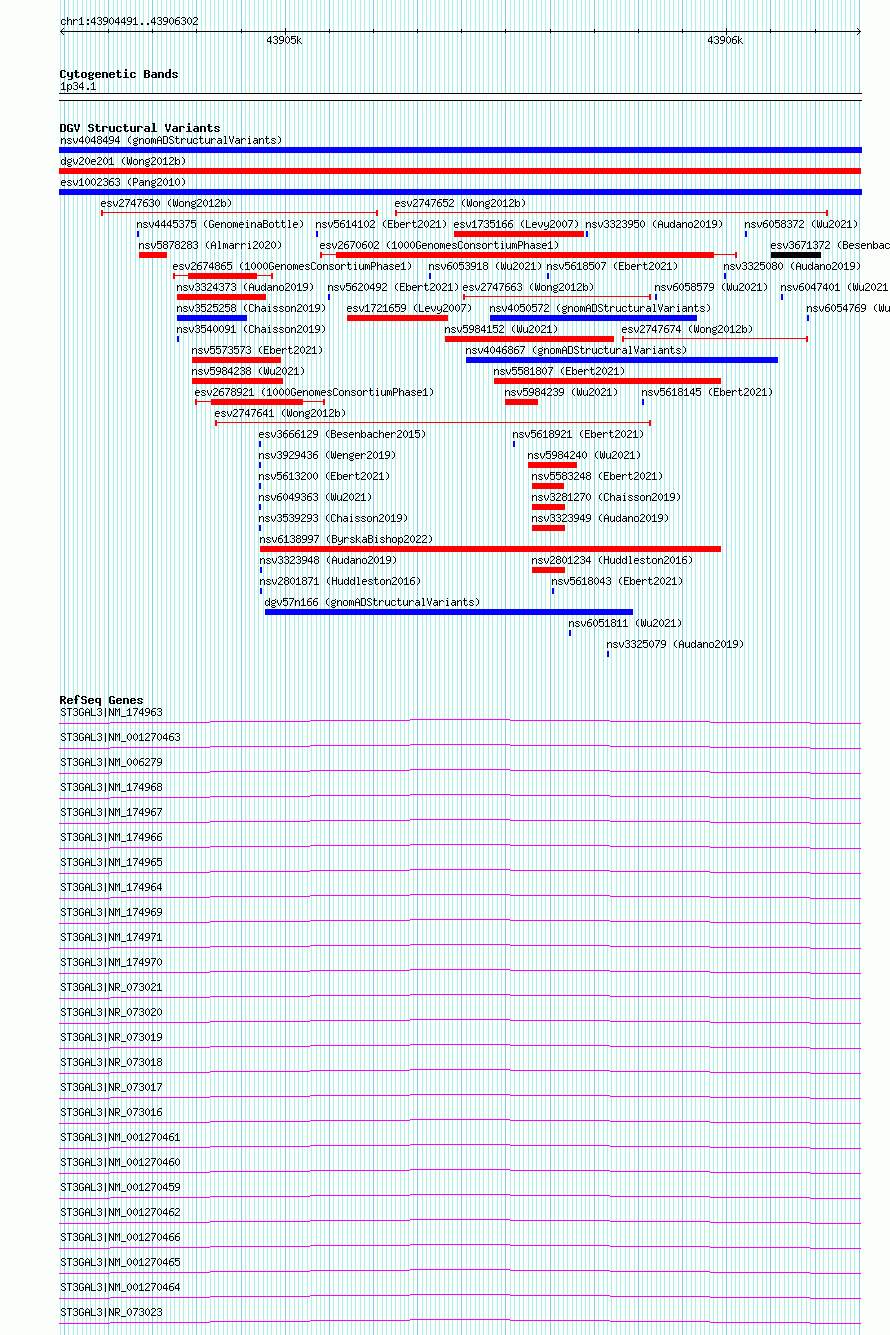The image size is (890, 1335).
Task: Select ST3GAL3|NM_006279 gene transcript
Action: coord(111,762)
